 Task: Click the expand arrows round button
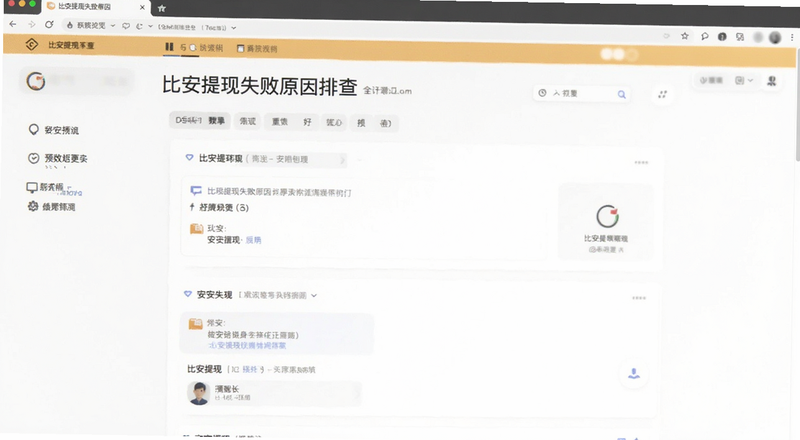(662, 94)
